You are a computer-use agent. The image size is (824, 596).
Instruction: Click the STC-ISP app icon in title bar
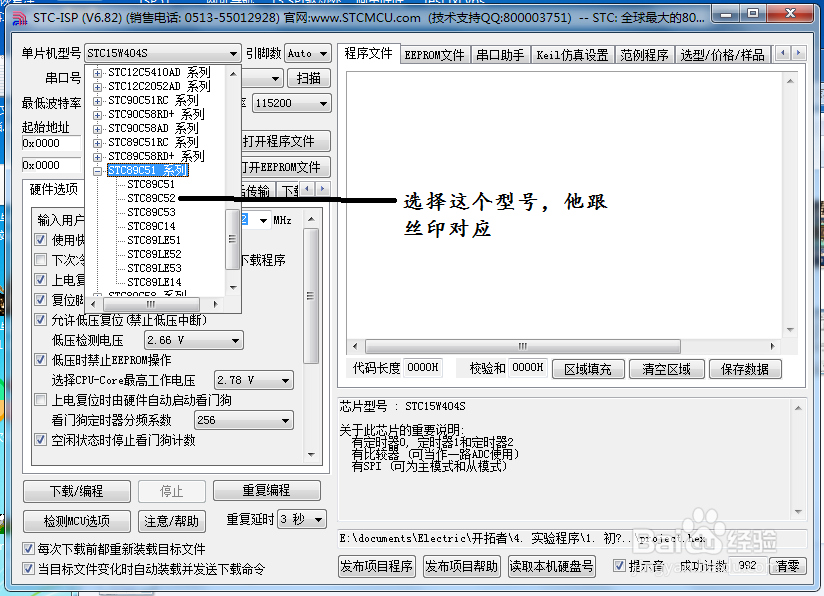click(x=19, y=18)
